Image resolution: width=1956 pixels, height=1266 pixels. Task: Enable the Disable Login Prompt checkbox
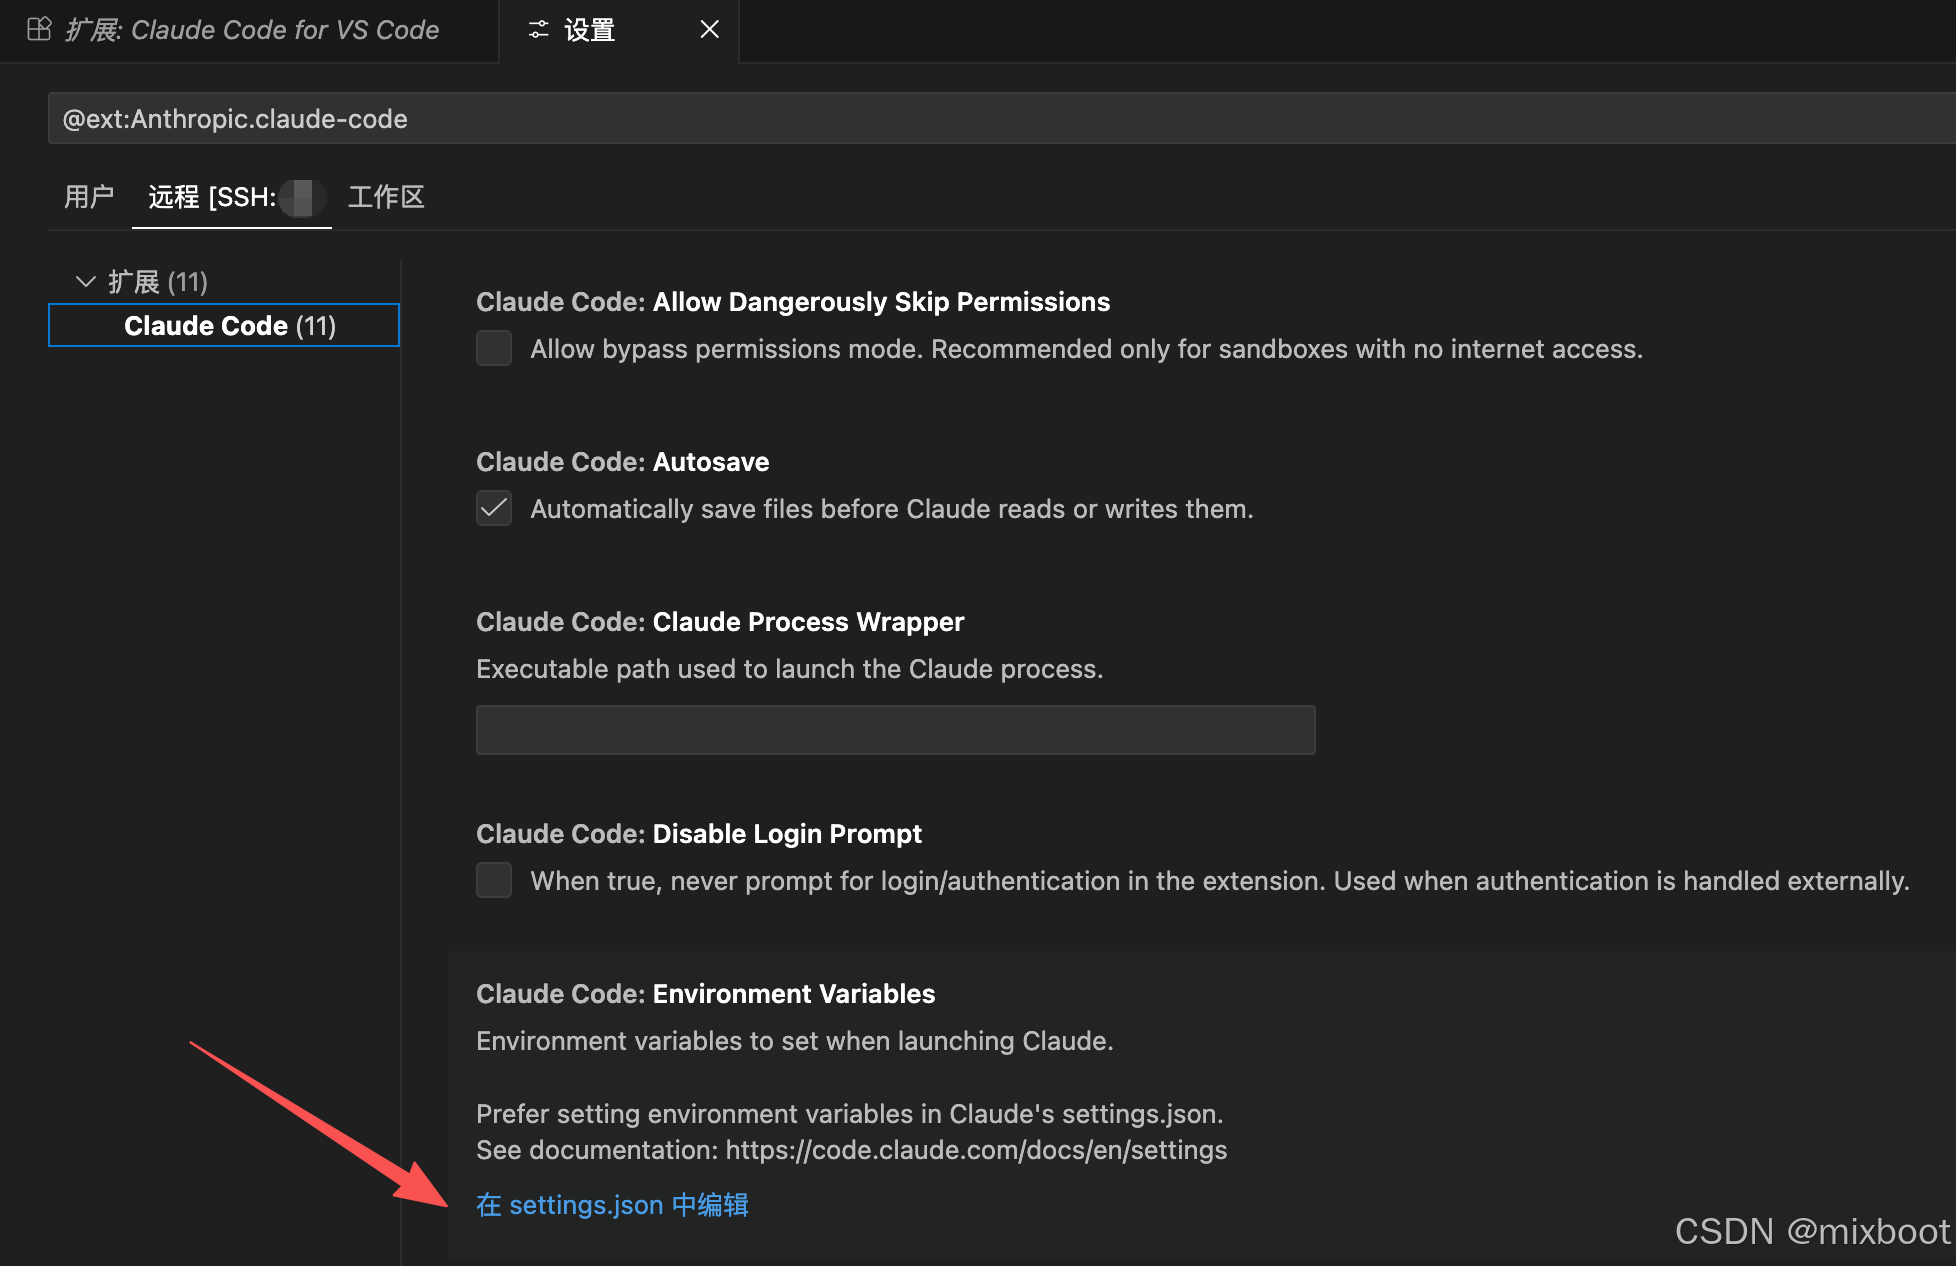pos(494,881)
